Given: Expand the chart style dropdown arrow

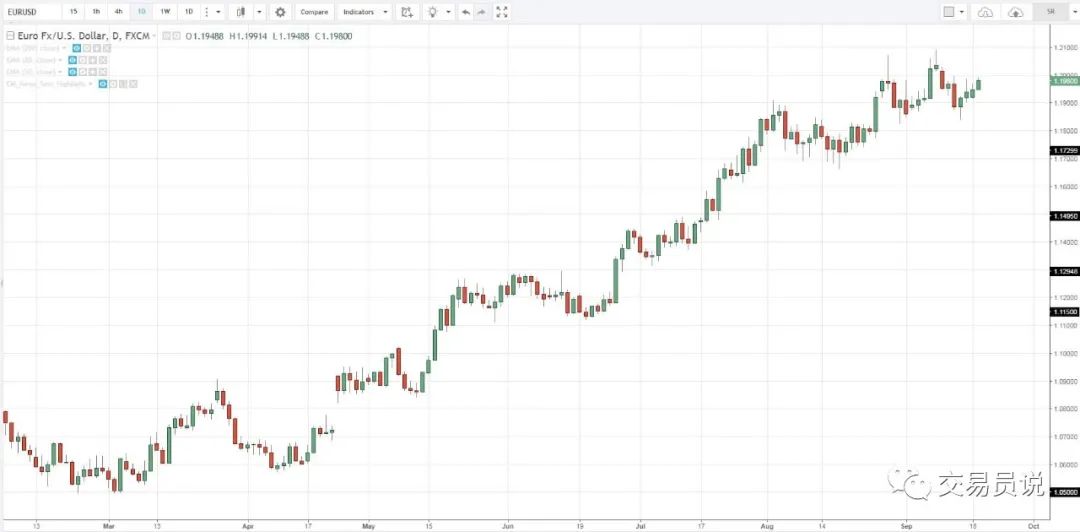Looking at the screenshot, I should click(258, 12).
